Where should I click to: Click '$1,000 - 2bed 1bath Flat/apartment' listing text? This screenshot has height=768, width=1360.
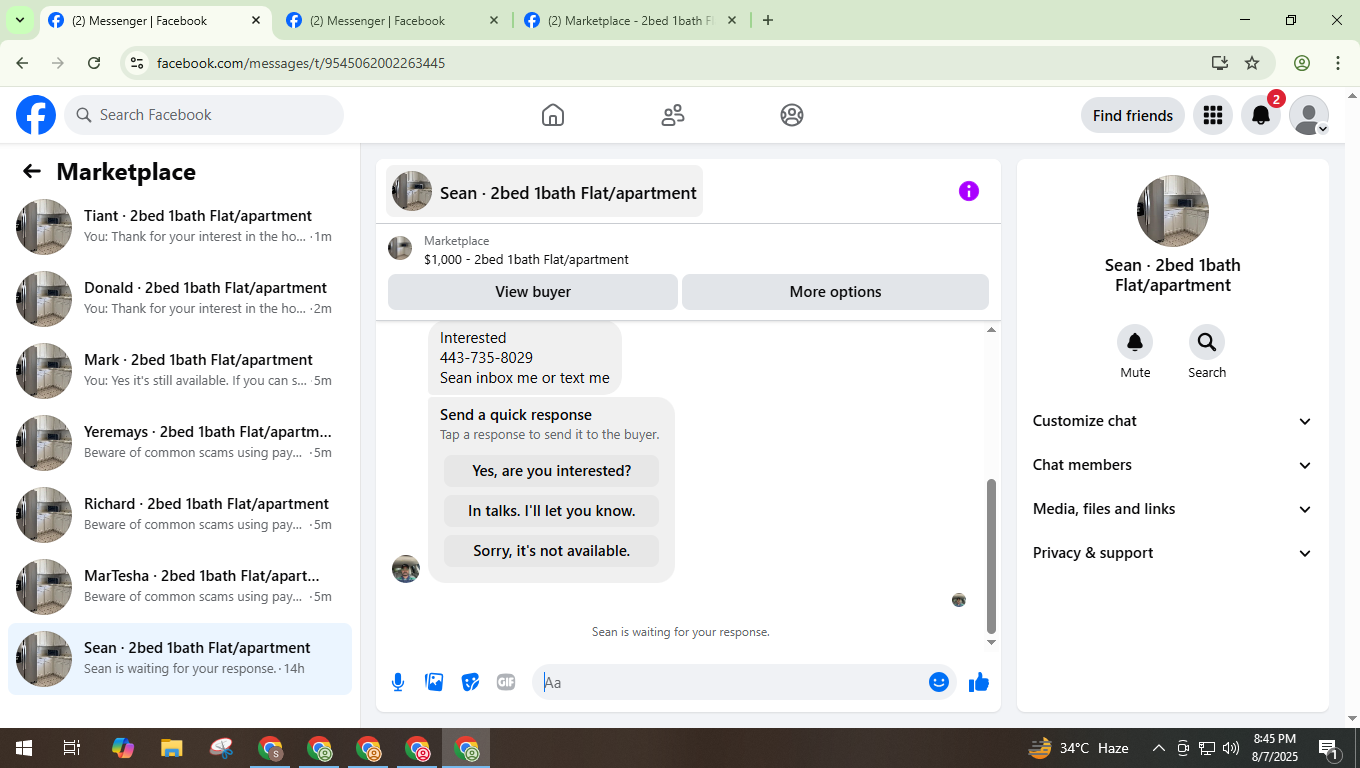[x=526, y=259]
